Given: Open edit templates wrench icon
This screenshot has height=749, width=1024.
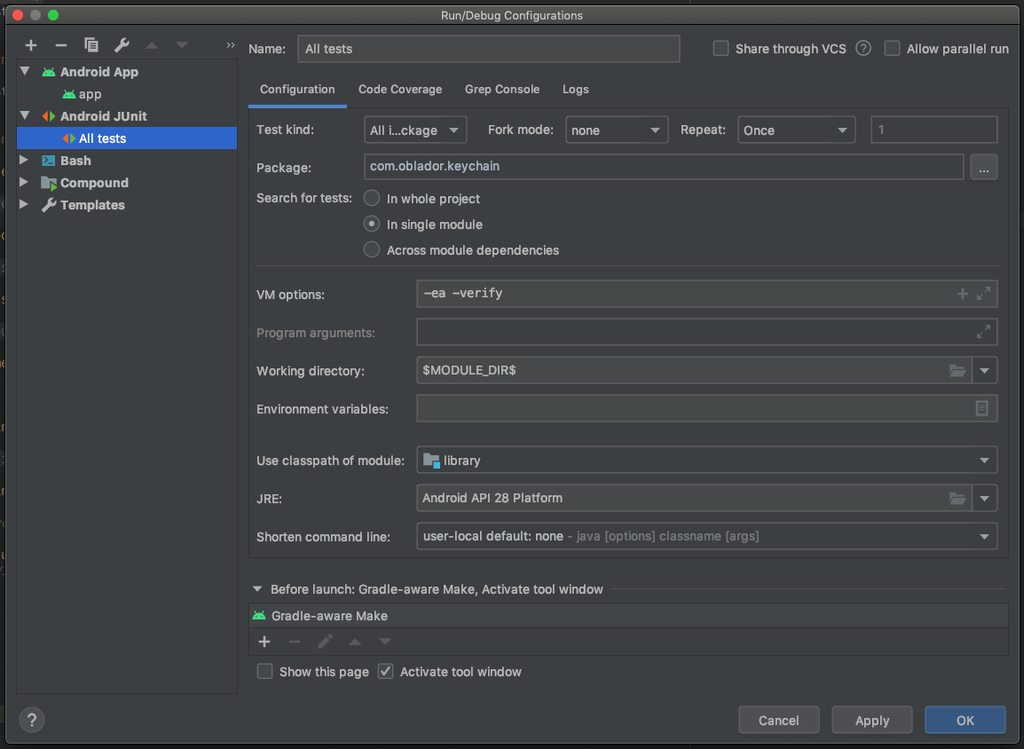Looking at the screenshot, I should (121, 44).
